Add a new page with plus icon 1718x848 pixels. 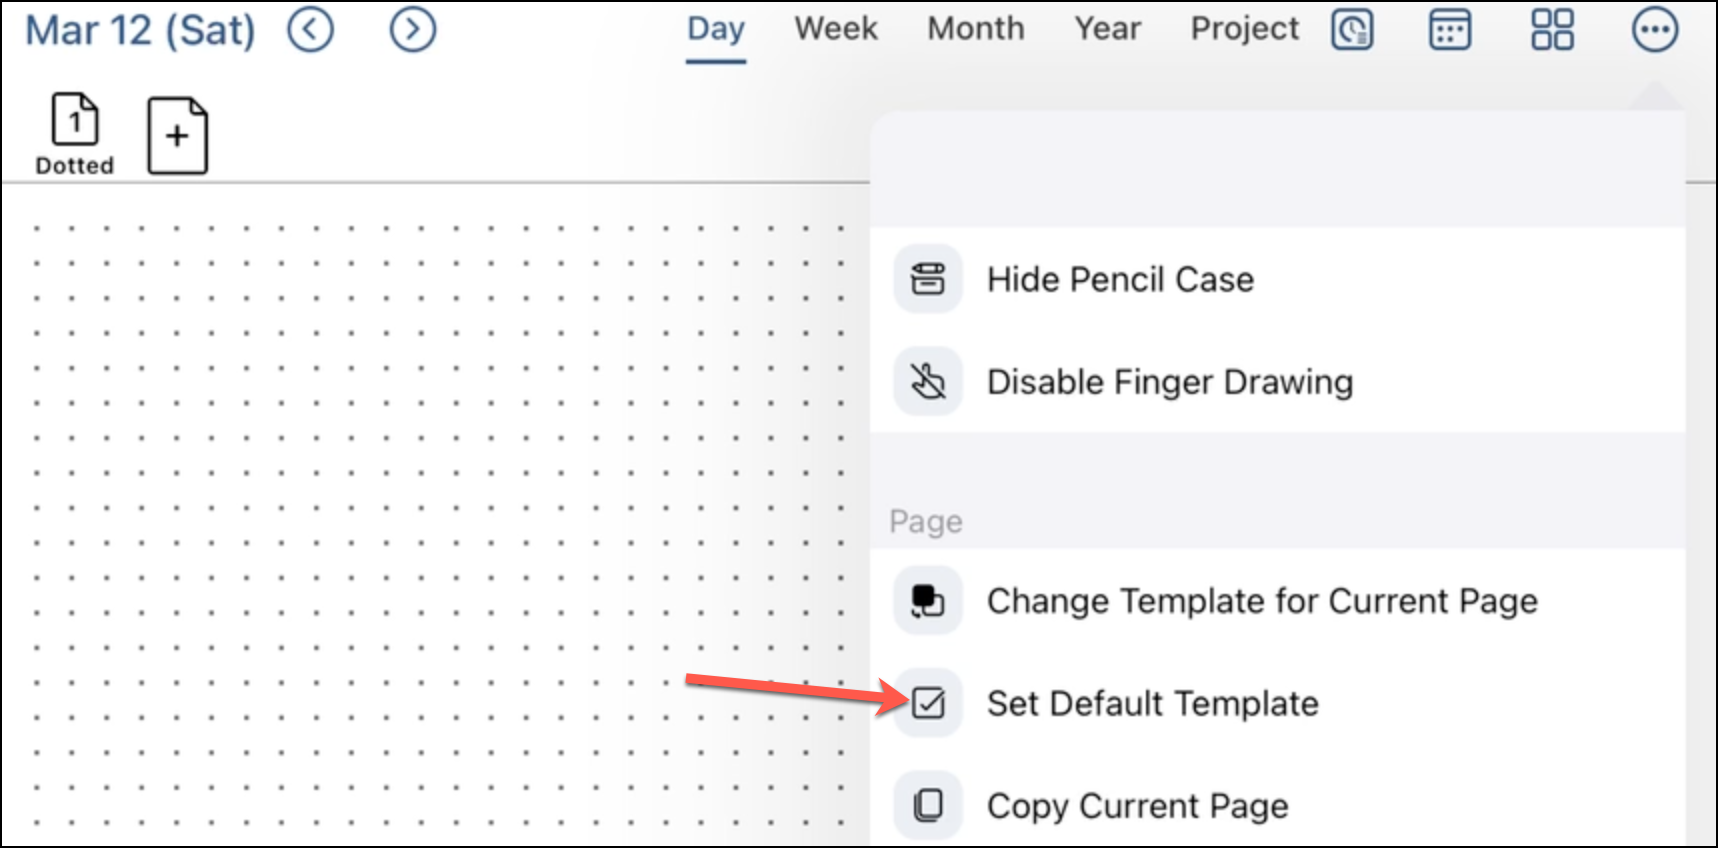[178, 136]
